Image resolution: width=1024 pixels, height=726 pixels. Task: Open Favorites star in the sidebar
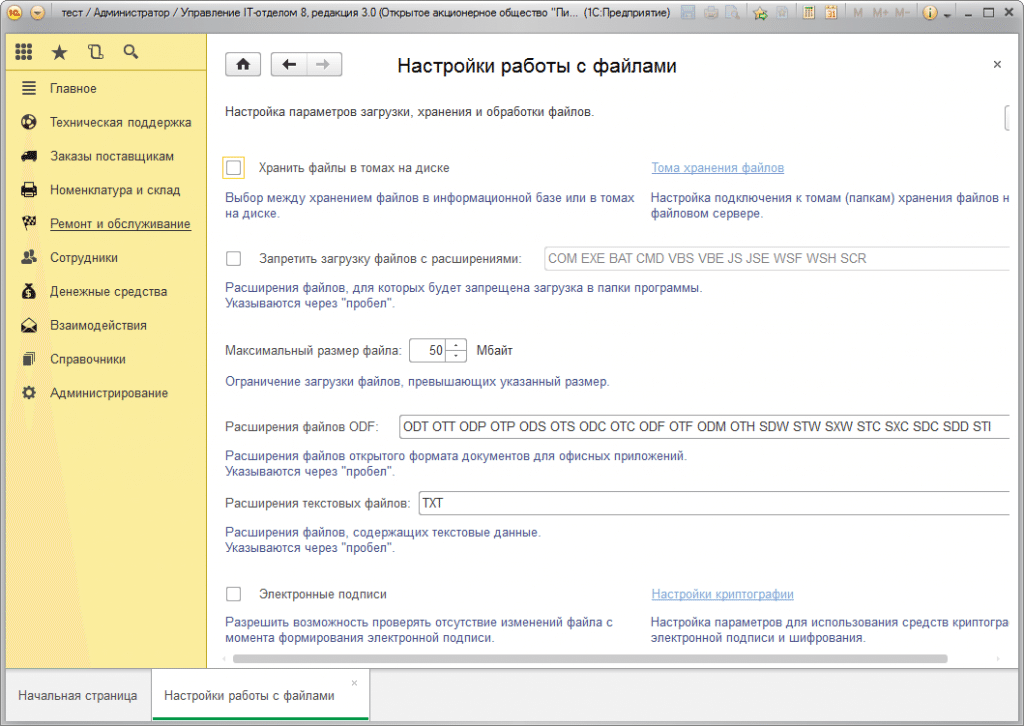point(59,52)
